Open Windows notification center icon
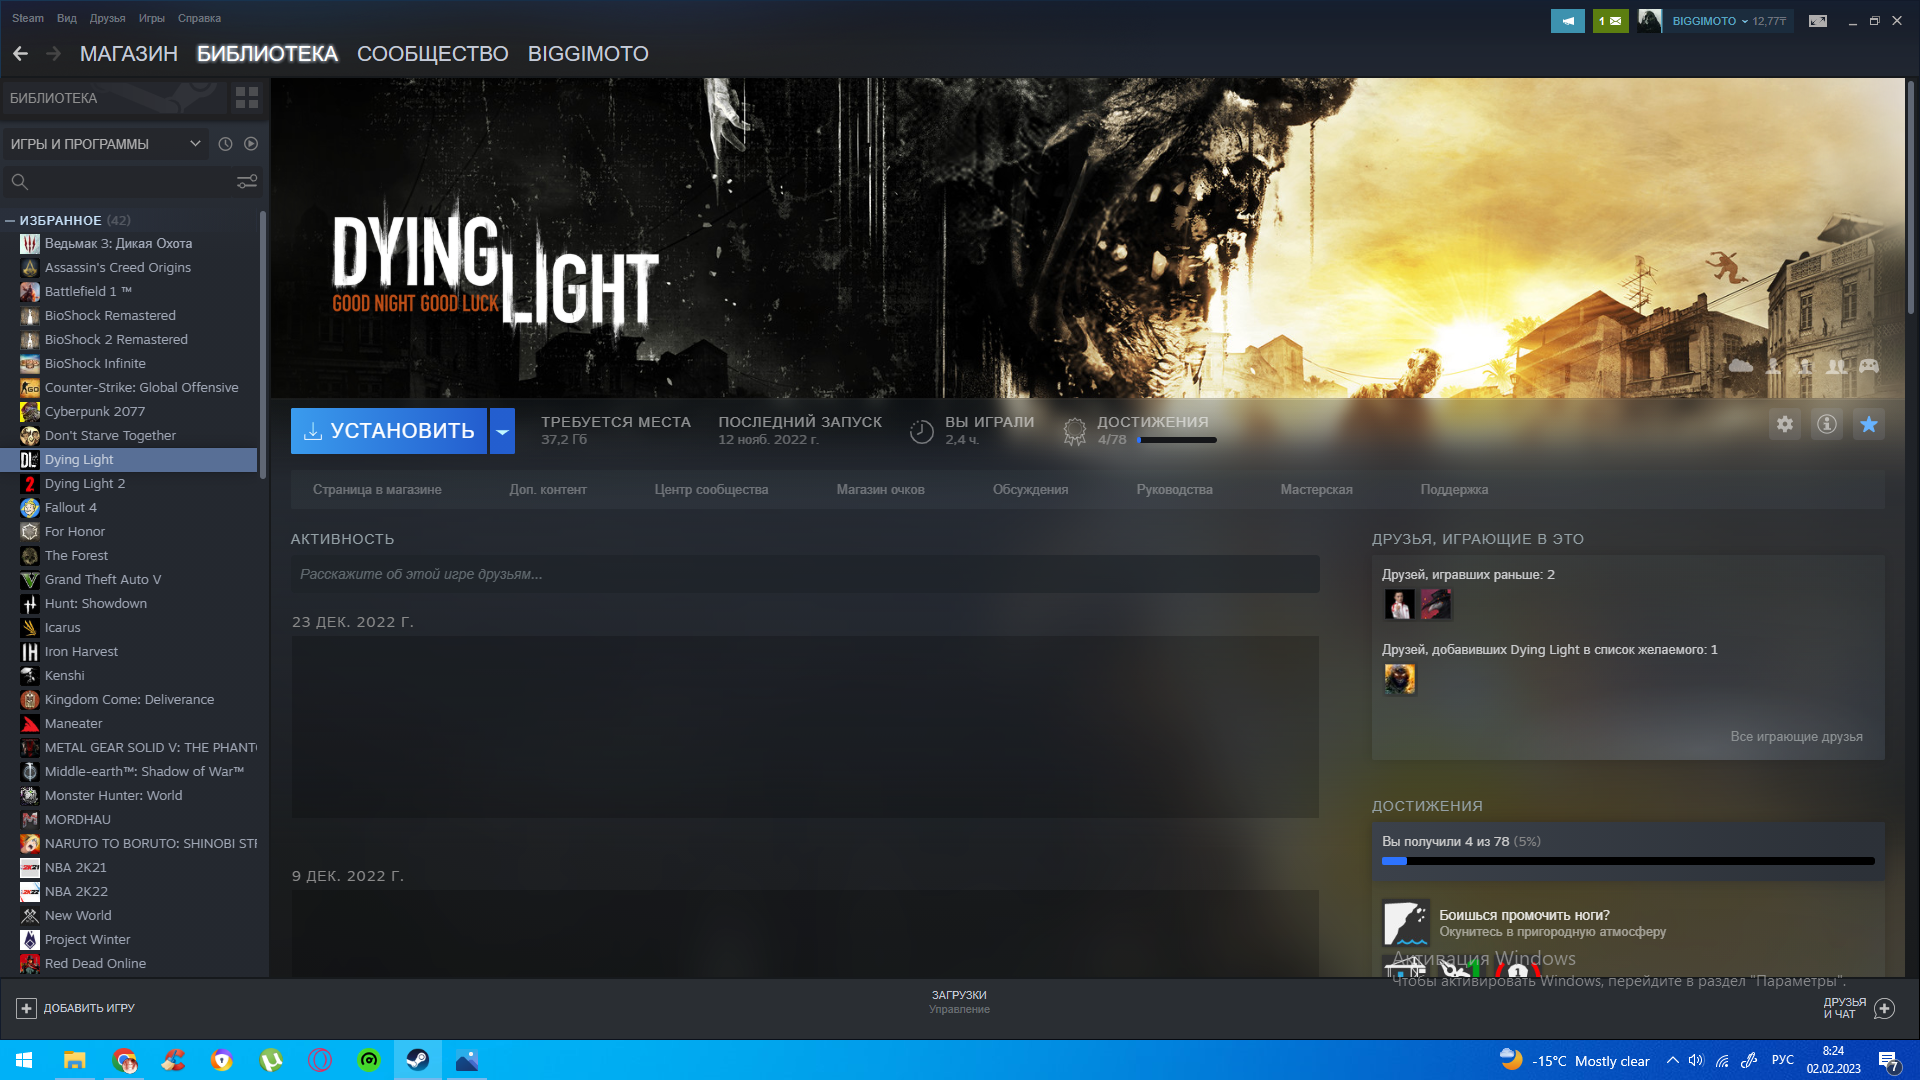Viewport: 1920px width, 1080px height. 1888,1061
